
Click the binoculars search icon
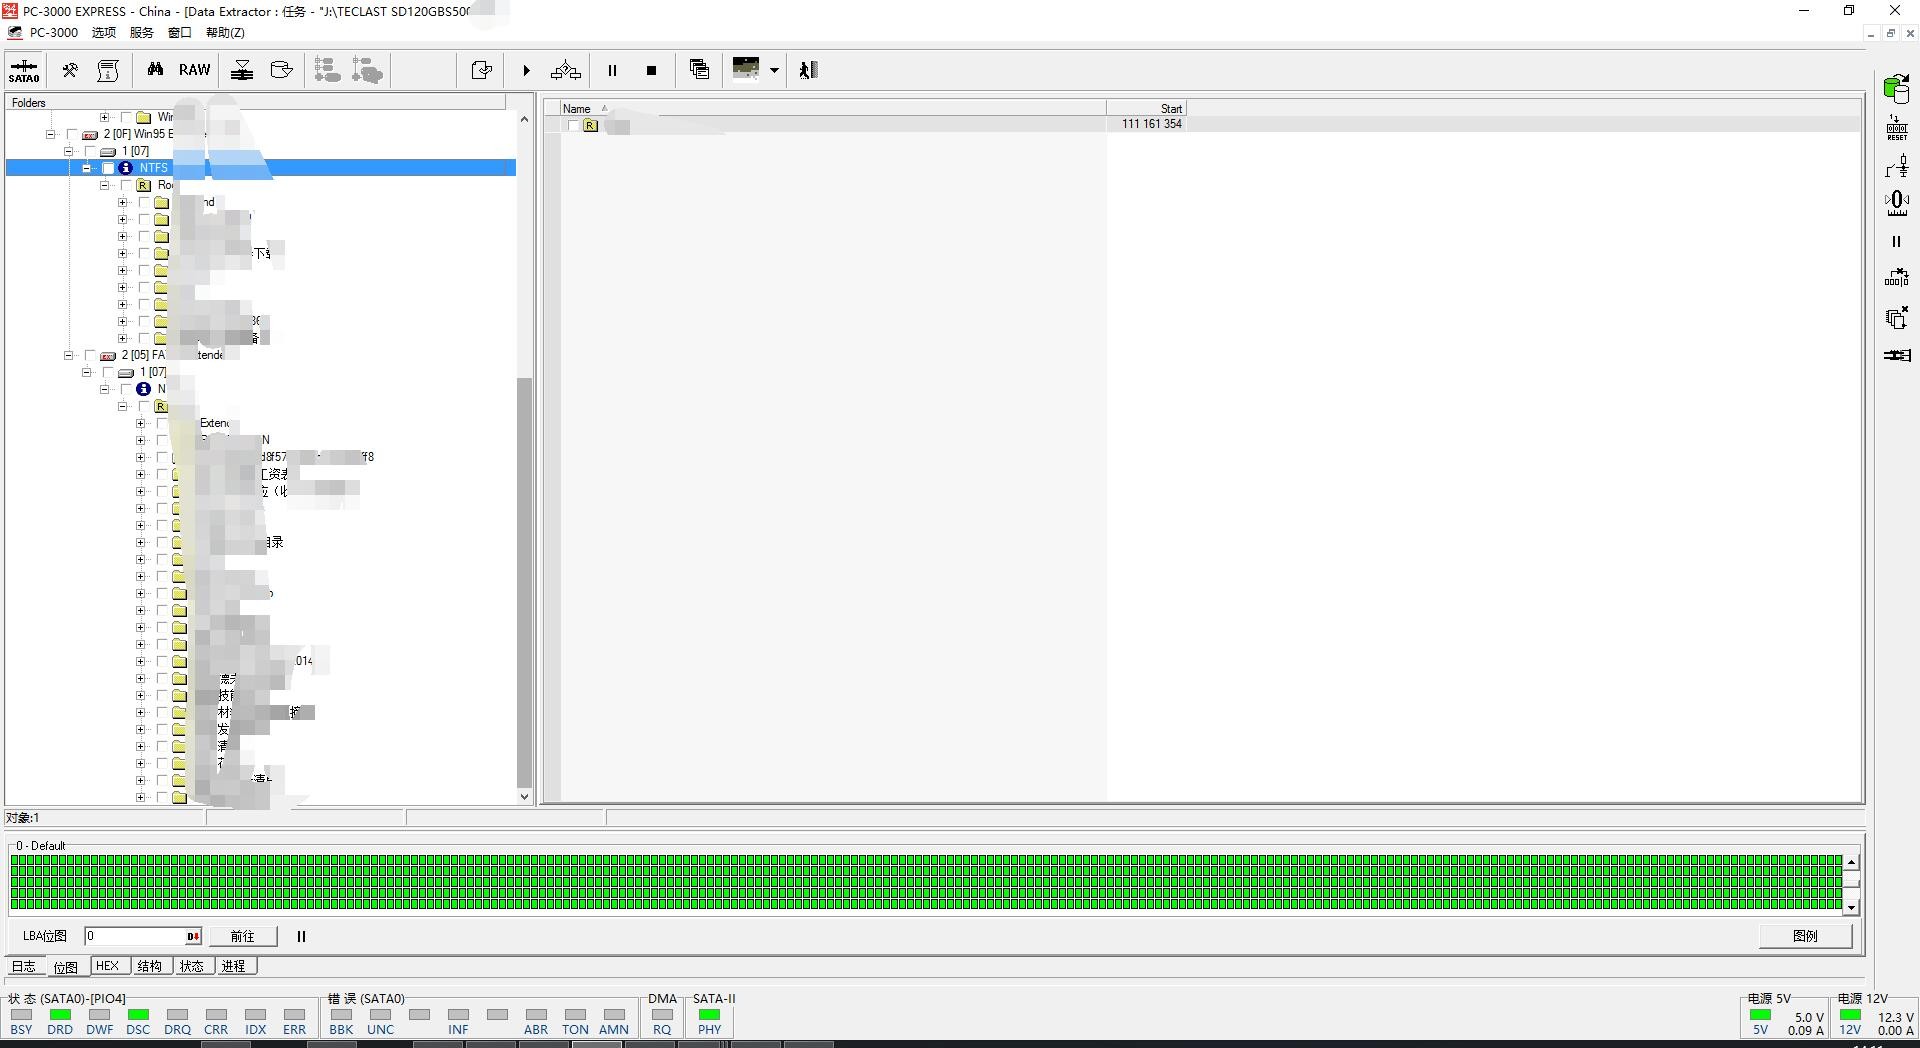(x=155, y=70)
